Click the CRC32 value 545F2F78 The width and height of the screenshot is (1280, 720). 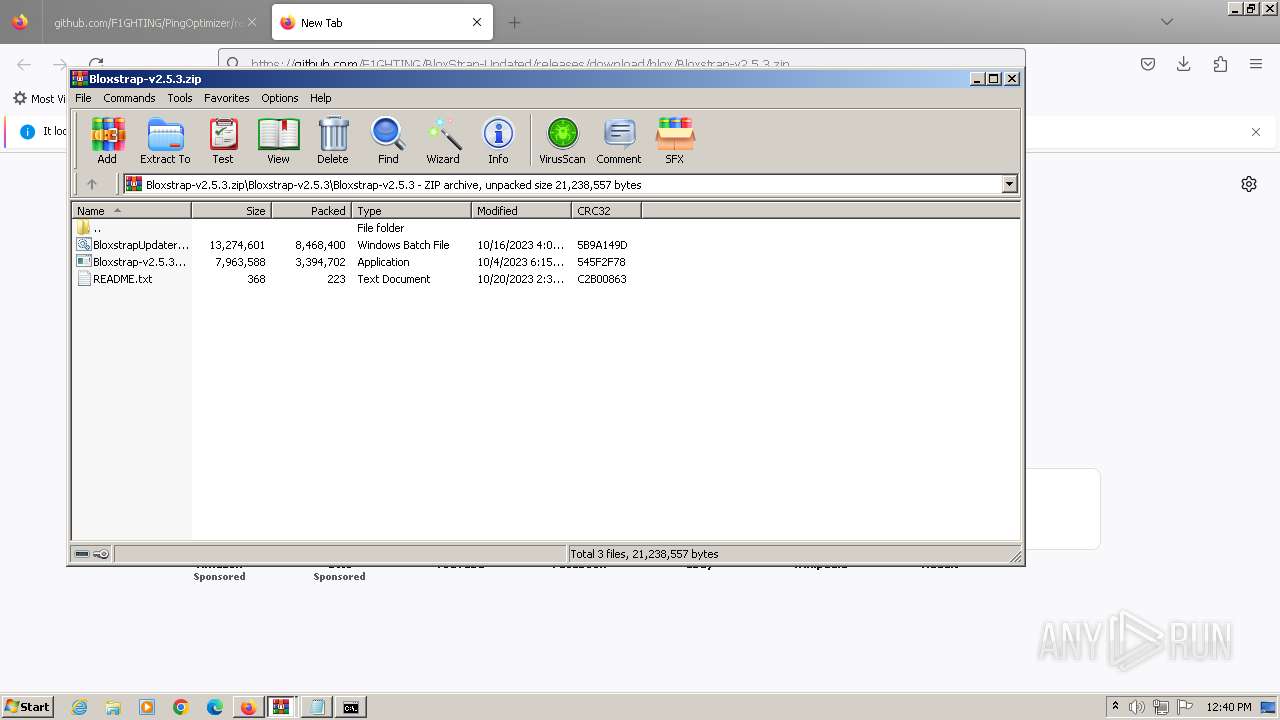coord(601,262)
